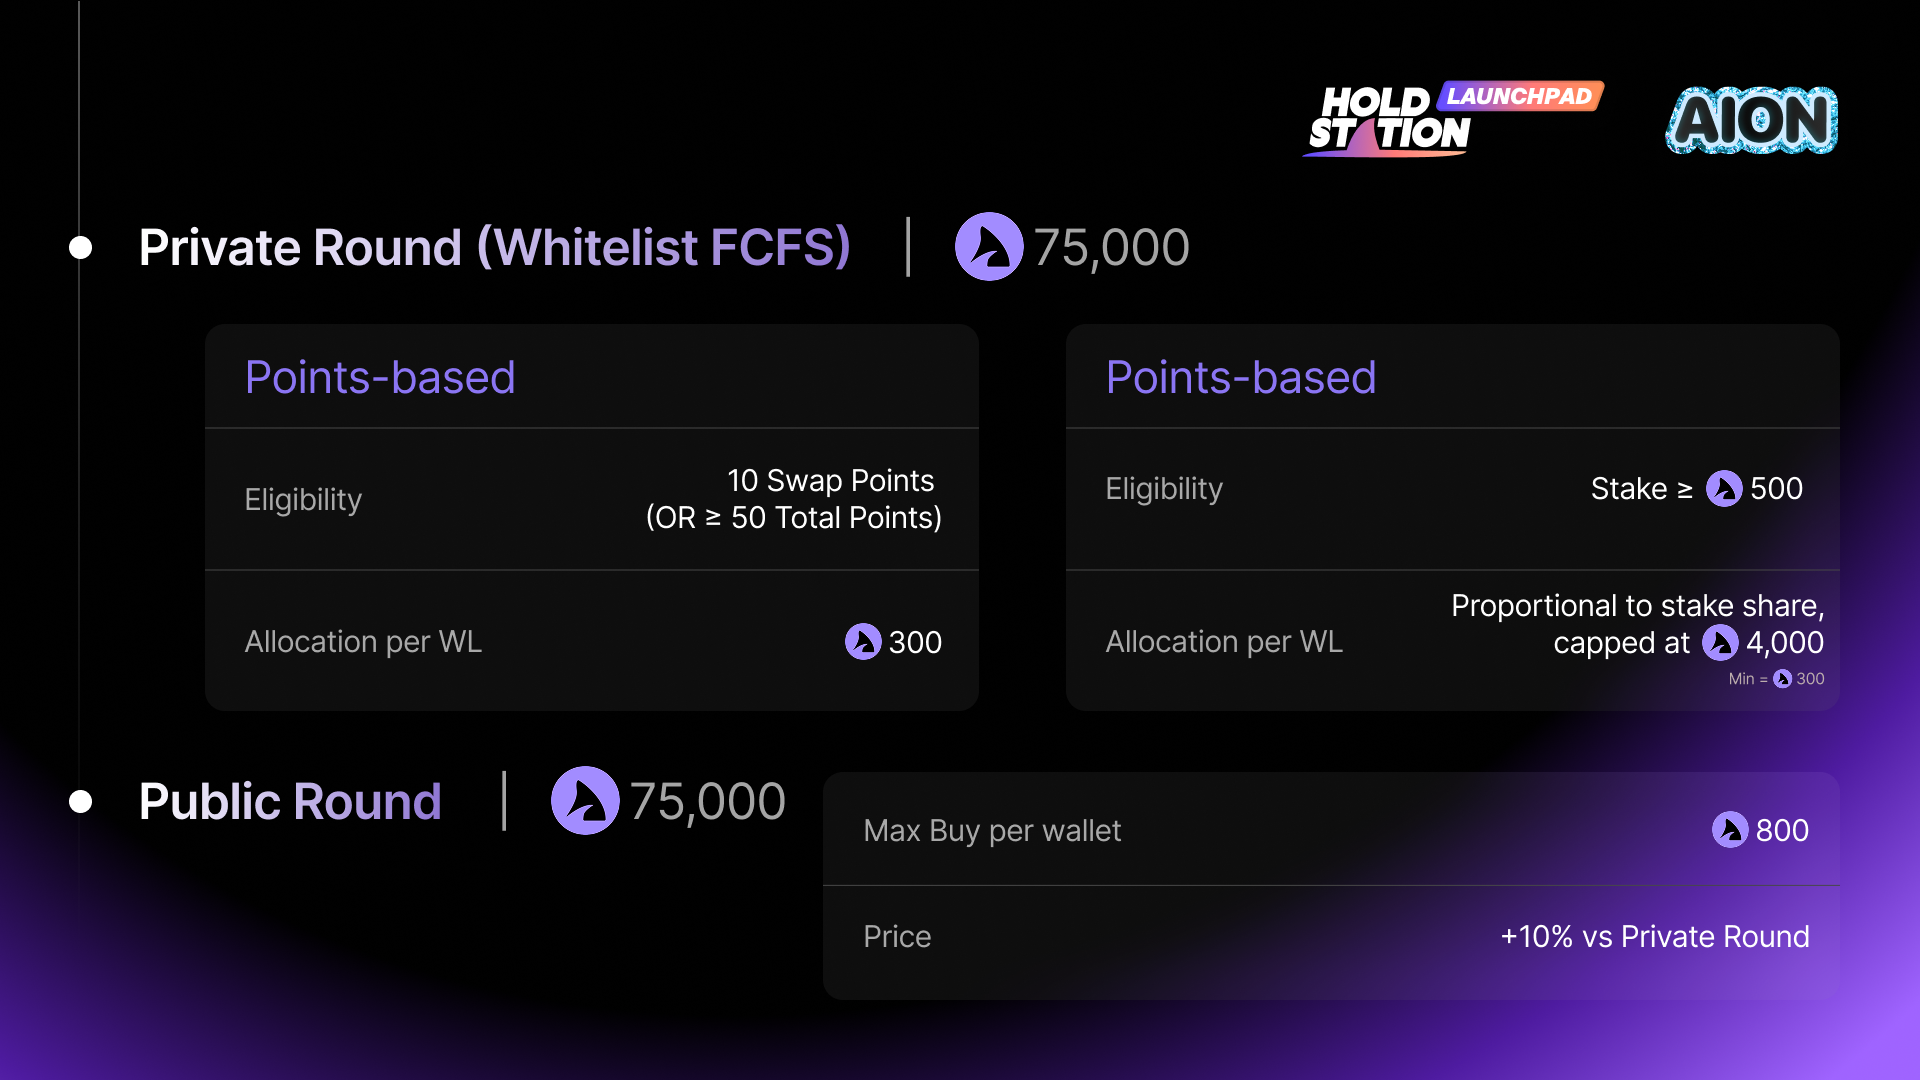The height and width of the screenshot is (1080, 1920).
Task: Click the Max Buy per wallet row
Action: [x=1331, y=830]
